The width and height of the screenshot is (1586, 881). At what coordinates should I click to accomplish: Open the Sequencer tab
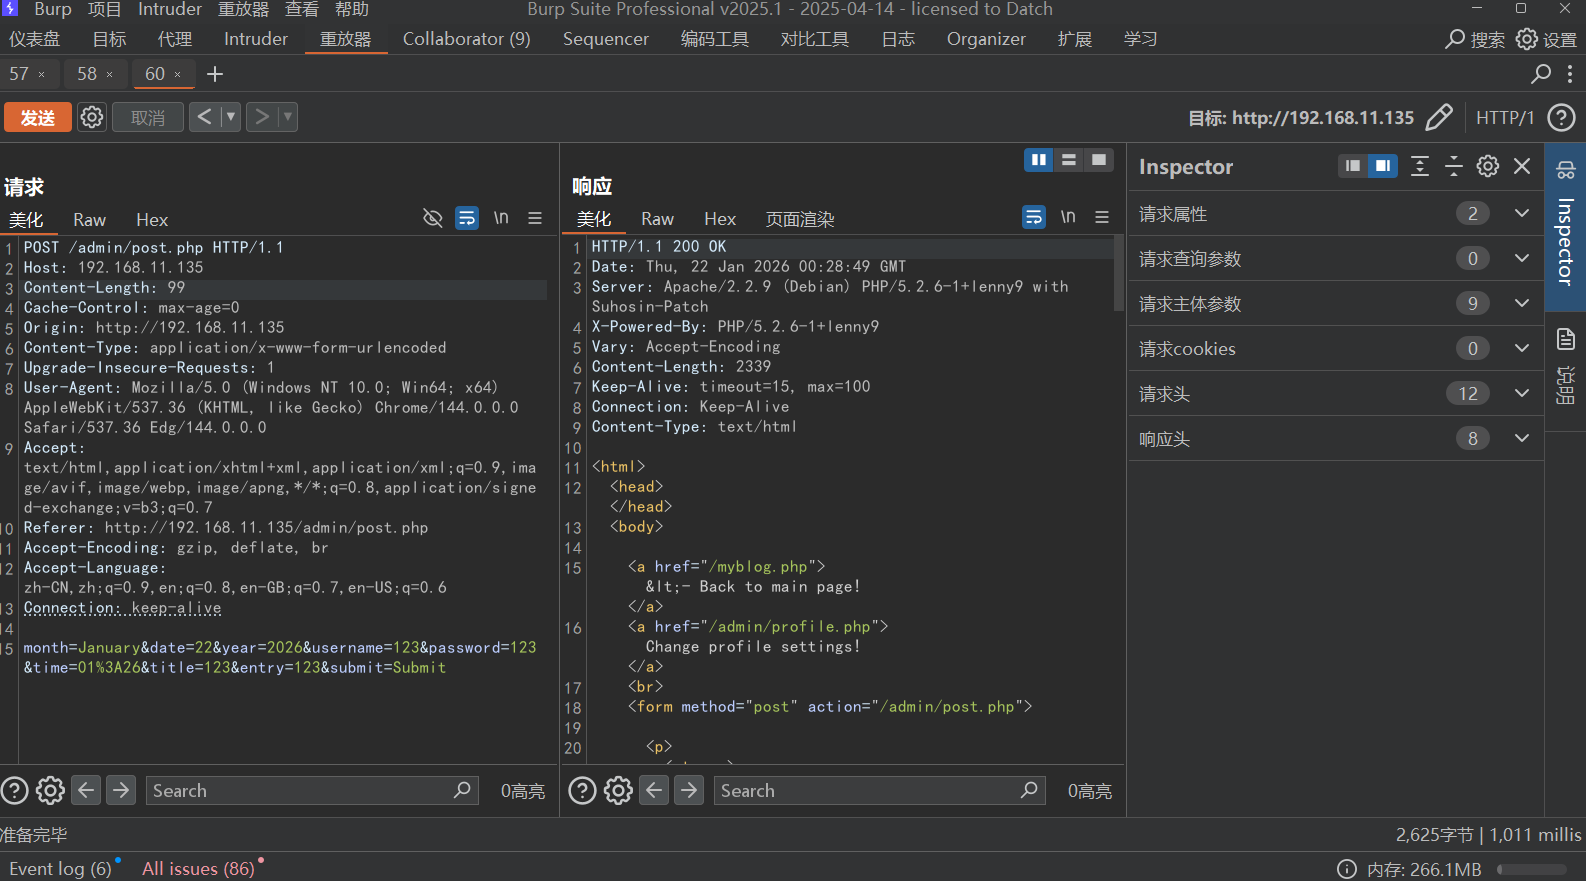606,39
